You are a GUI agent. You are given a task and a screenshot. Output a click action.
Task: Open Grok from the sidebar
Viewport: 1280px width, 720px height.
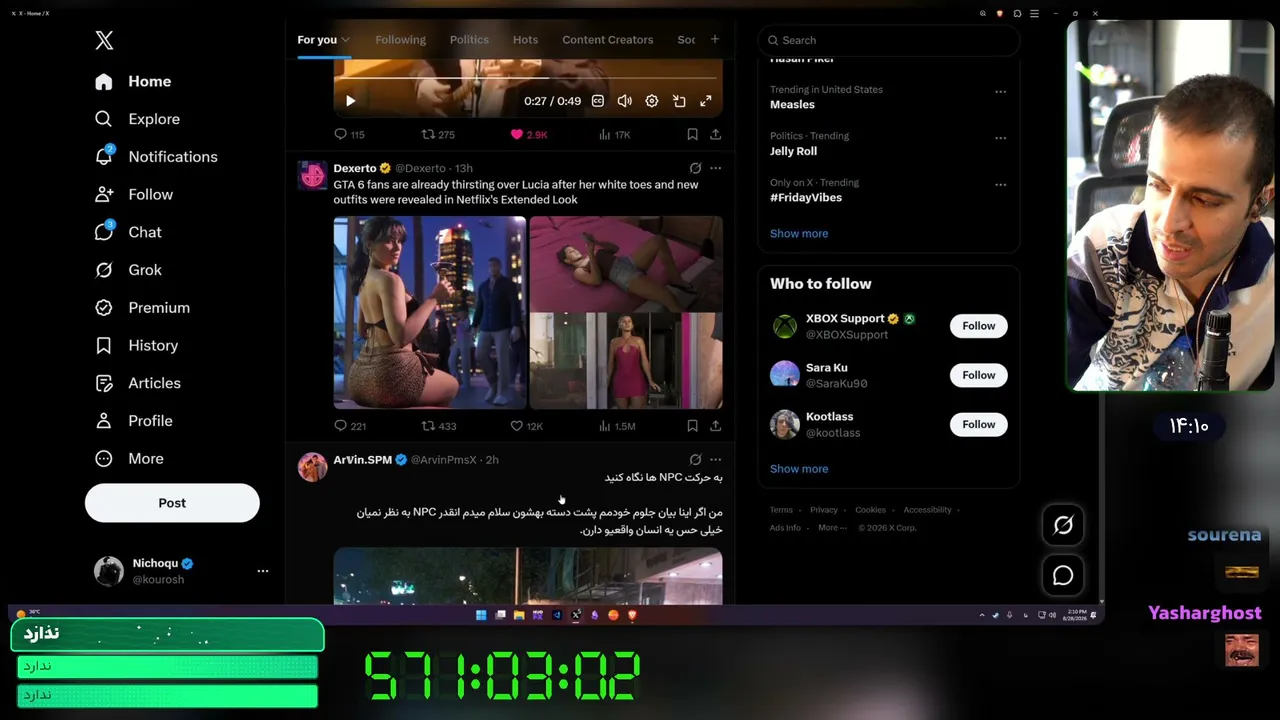click(128, 270)
